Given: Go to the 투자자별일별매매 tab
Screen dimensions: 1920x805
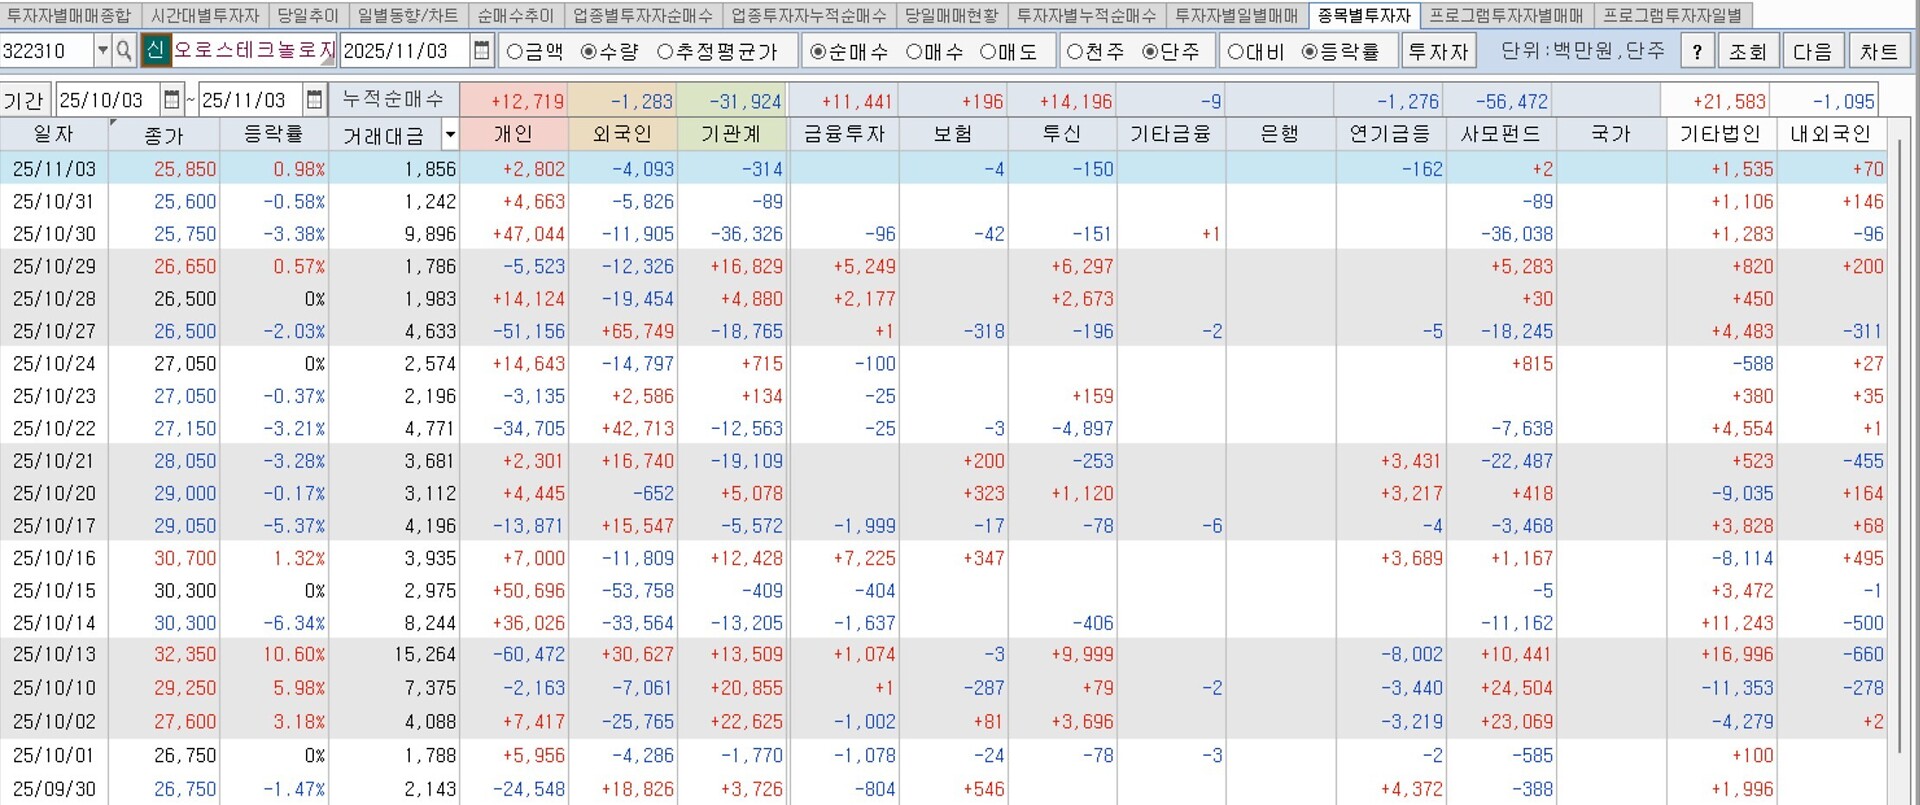Looking at the screenshot, I should click(x=1236, y=15).
